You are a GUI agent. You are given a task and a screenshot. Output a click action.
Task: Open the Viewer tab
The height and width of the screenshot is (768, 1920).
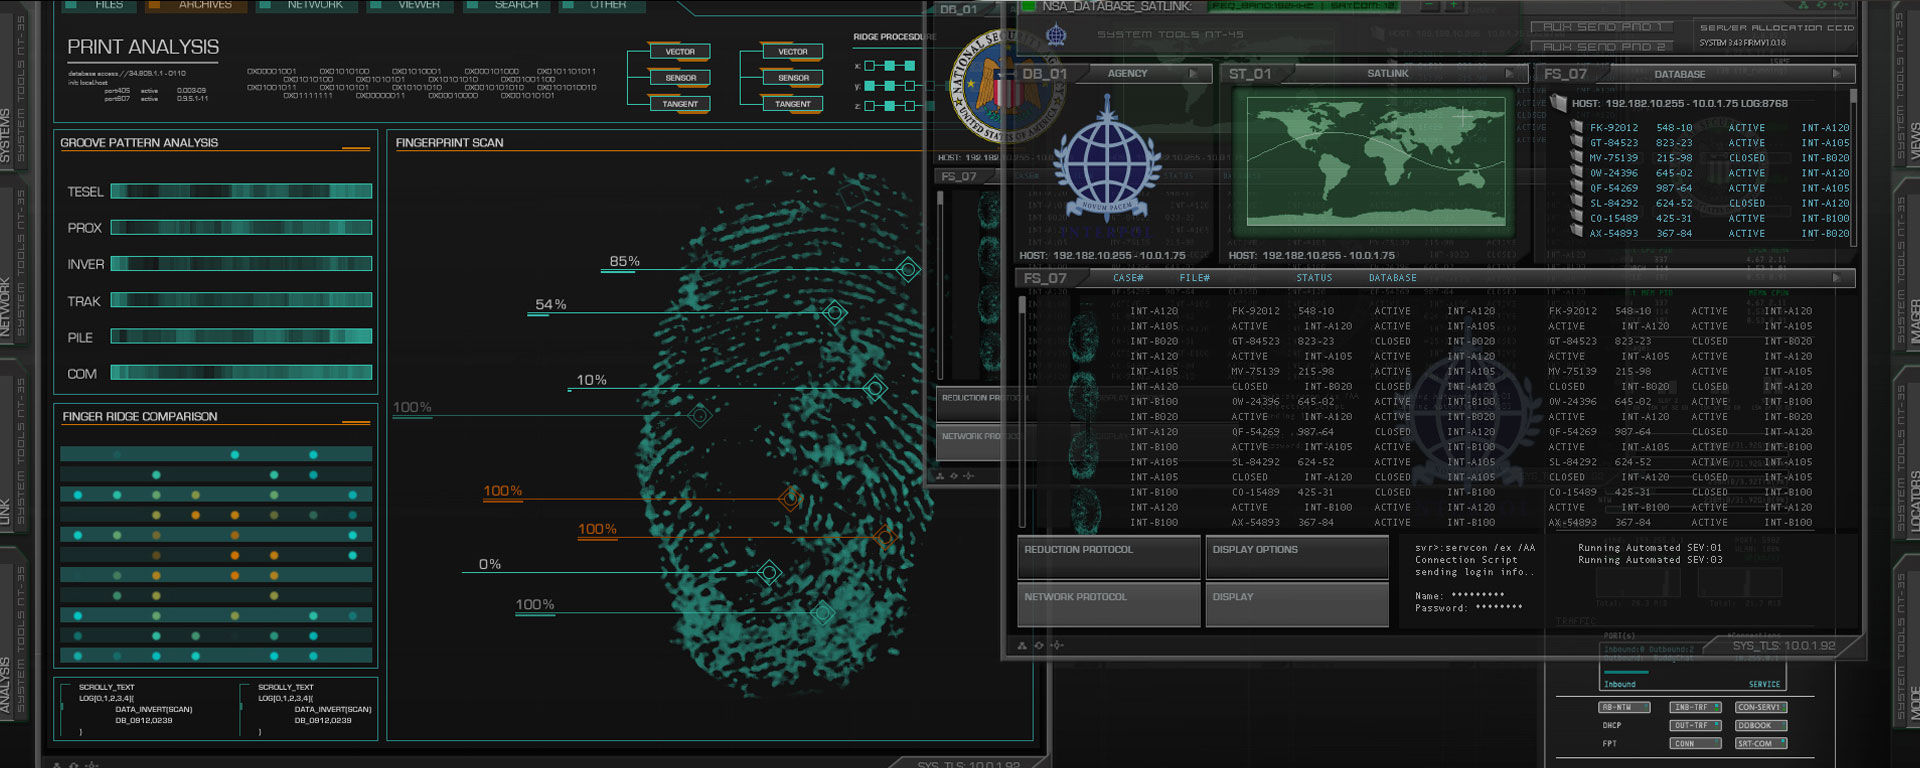419,6
